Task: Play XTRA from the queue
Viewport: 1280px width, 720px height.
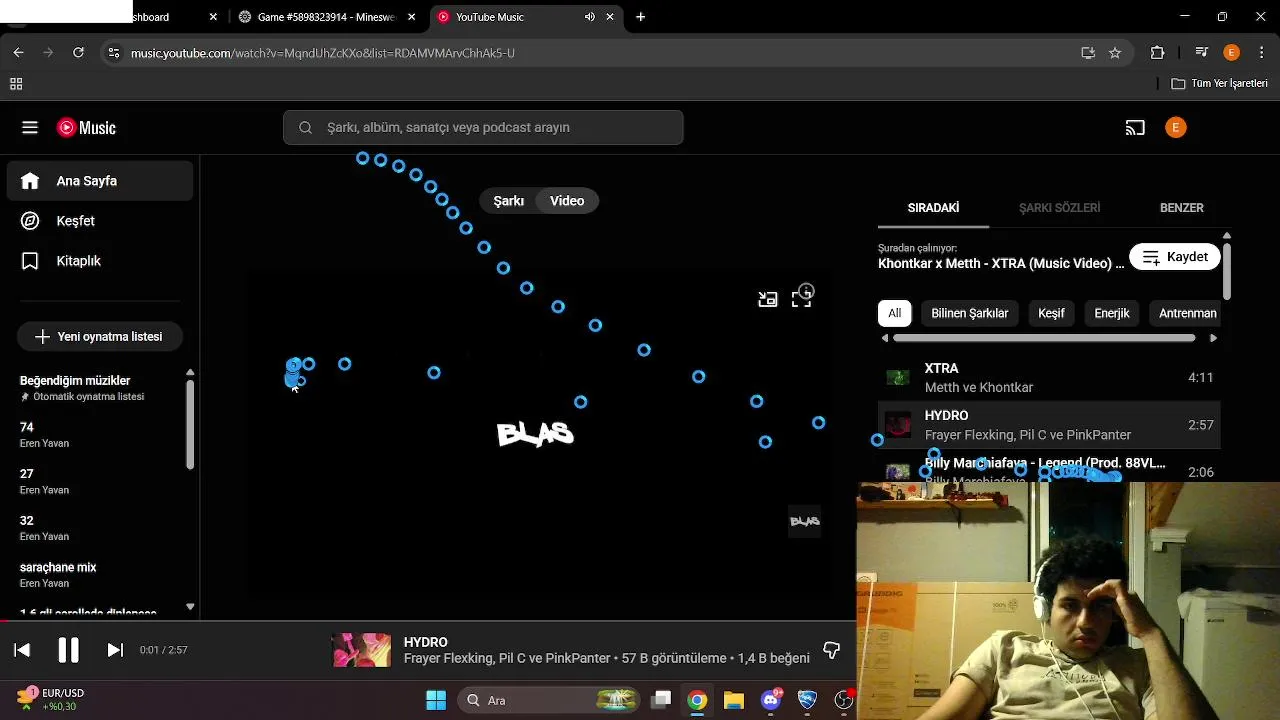Action: 1049,378
